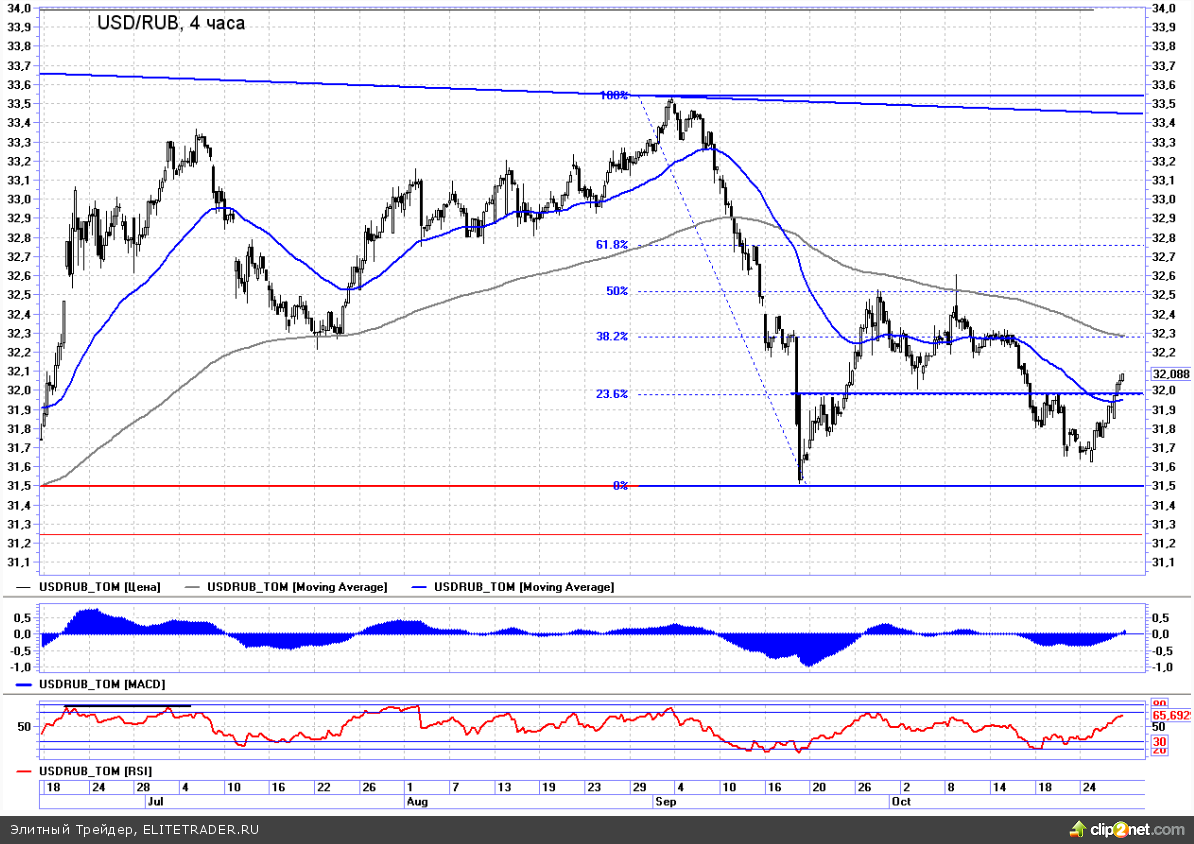Viewport: 1194px width, 844px height.
Task: Click the 100% Fibonacci label at top
Action: click(x=614, y=95)
